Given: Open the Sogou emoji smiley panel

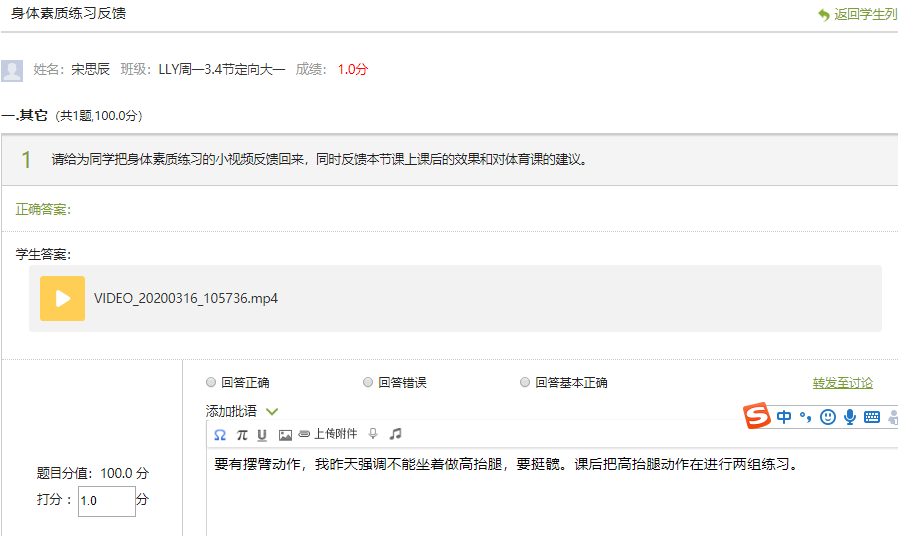Looking at the screenshot, I should (x=827, y=417).
